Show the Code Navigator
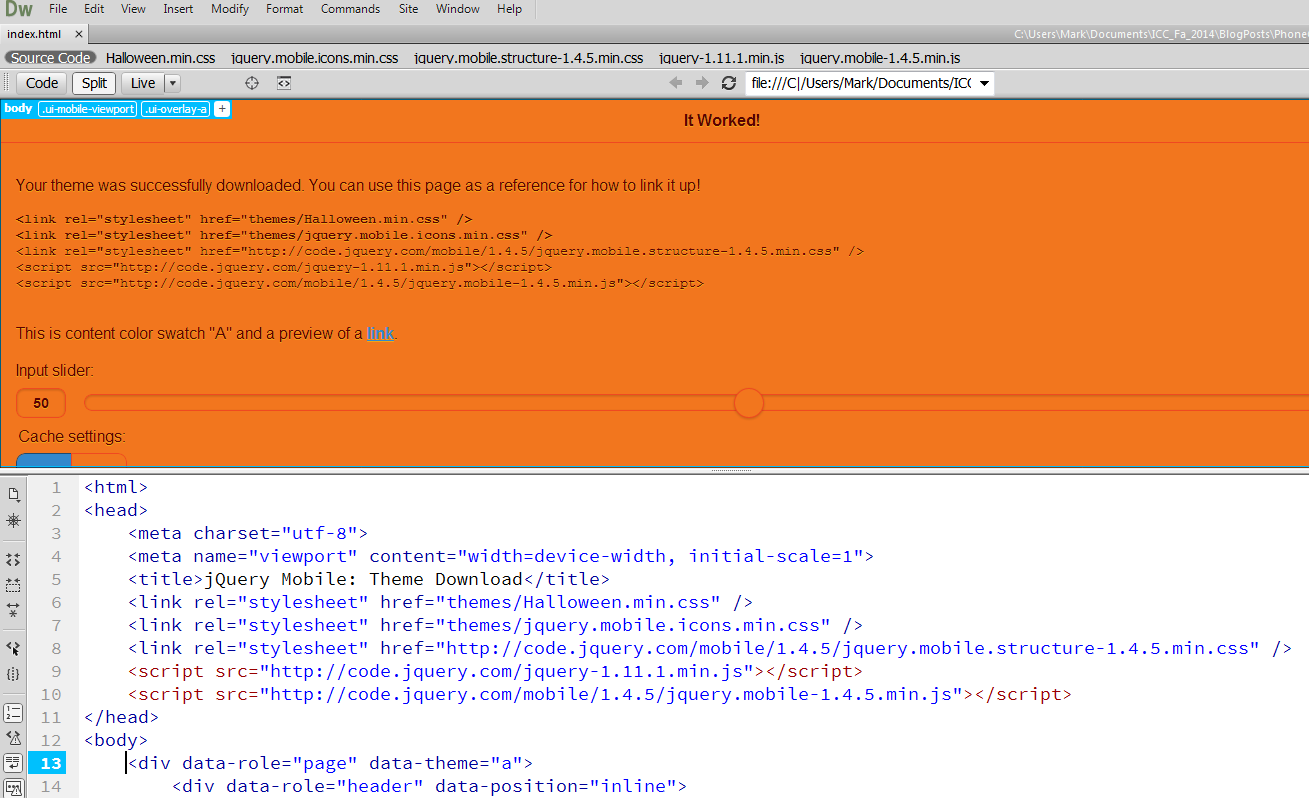Viewport: 1309px width, 798px height. tap(14, 521)
